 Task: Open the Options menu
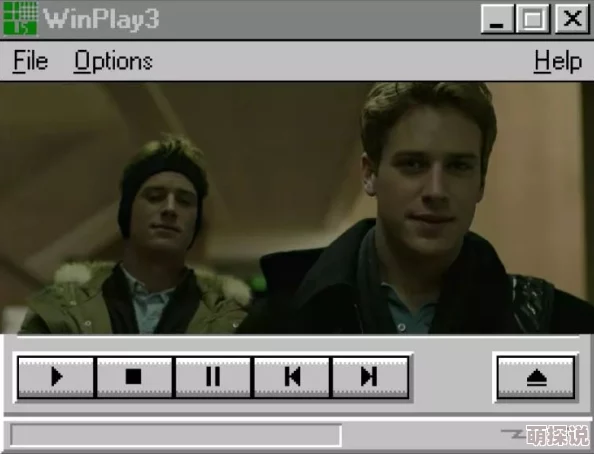(x=113, y=61)
